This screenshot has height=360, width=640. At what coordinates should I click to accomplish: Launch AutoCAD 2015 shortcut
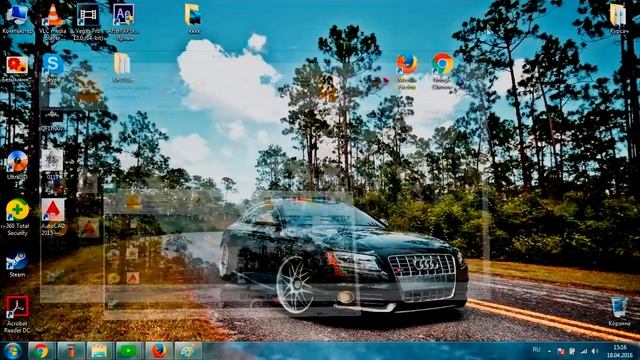pyautogui.click(x=53, y=217)
